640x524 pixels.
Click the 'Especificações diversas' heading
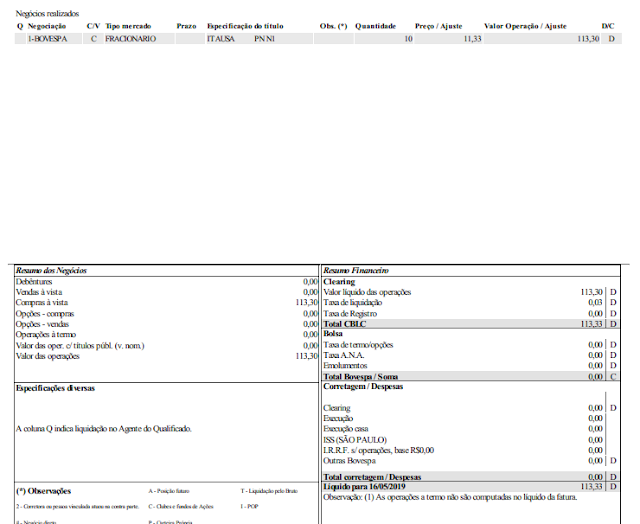(x=55, y=388)
